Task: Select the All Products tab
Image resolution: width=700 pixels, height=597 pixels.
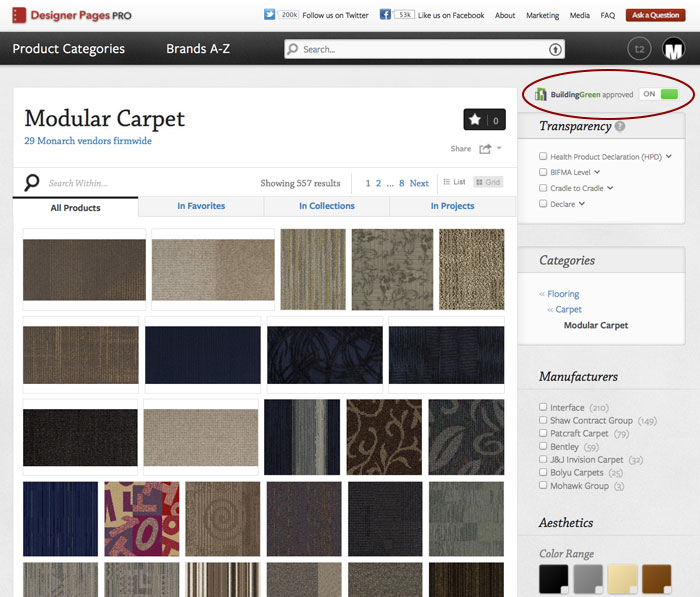Action: click(x=75, y=208)
